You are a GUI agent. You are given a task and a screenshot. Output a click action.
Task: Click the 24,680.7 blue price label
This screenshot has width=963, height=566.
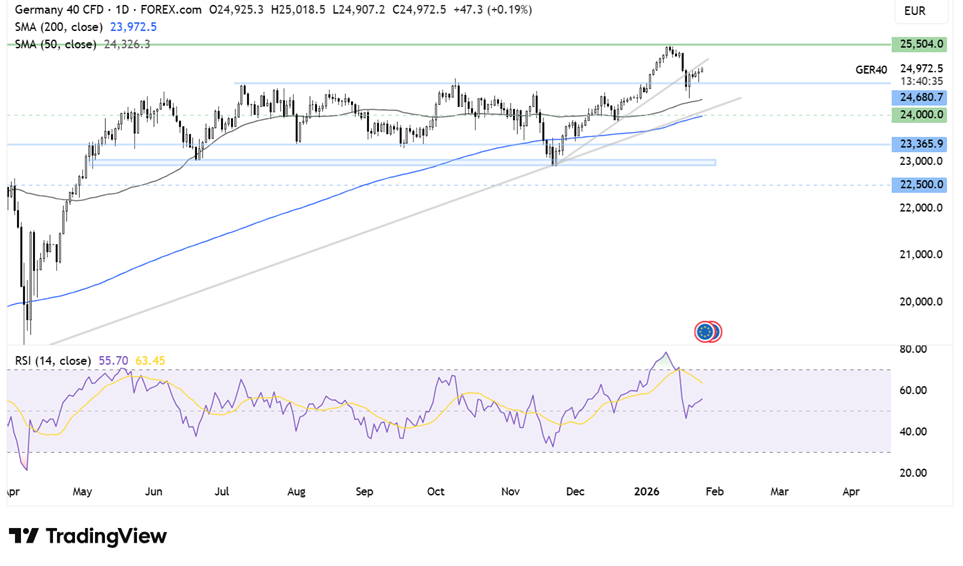pyautogui.click(x=921, y=98)
